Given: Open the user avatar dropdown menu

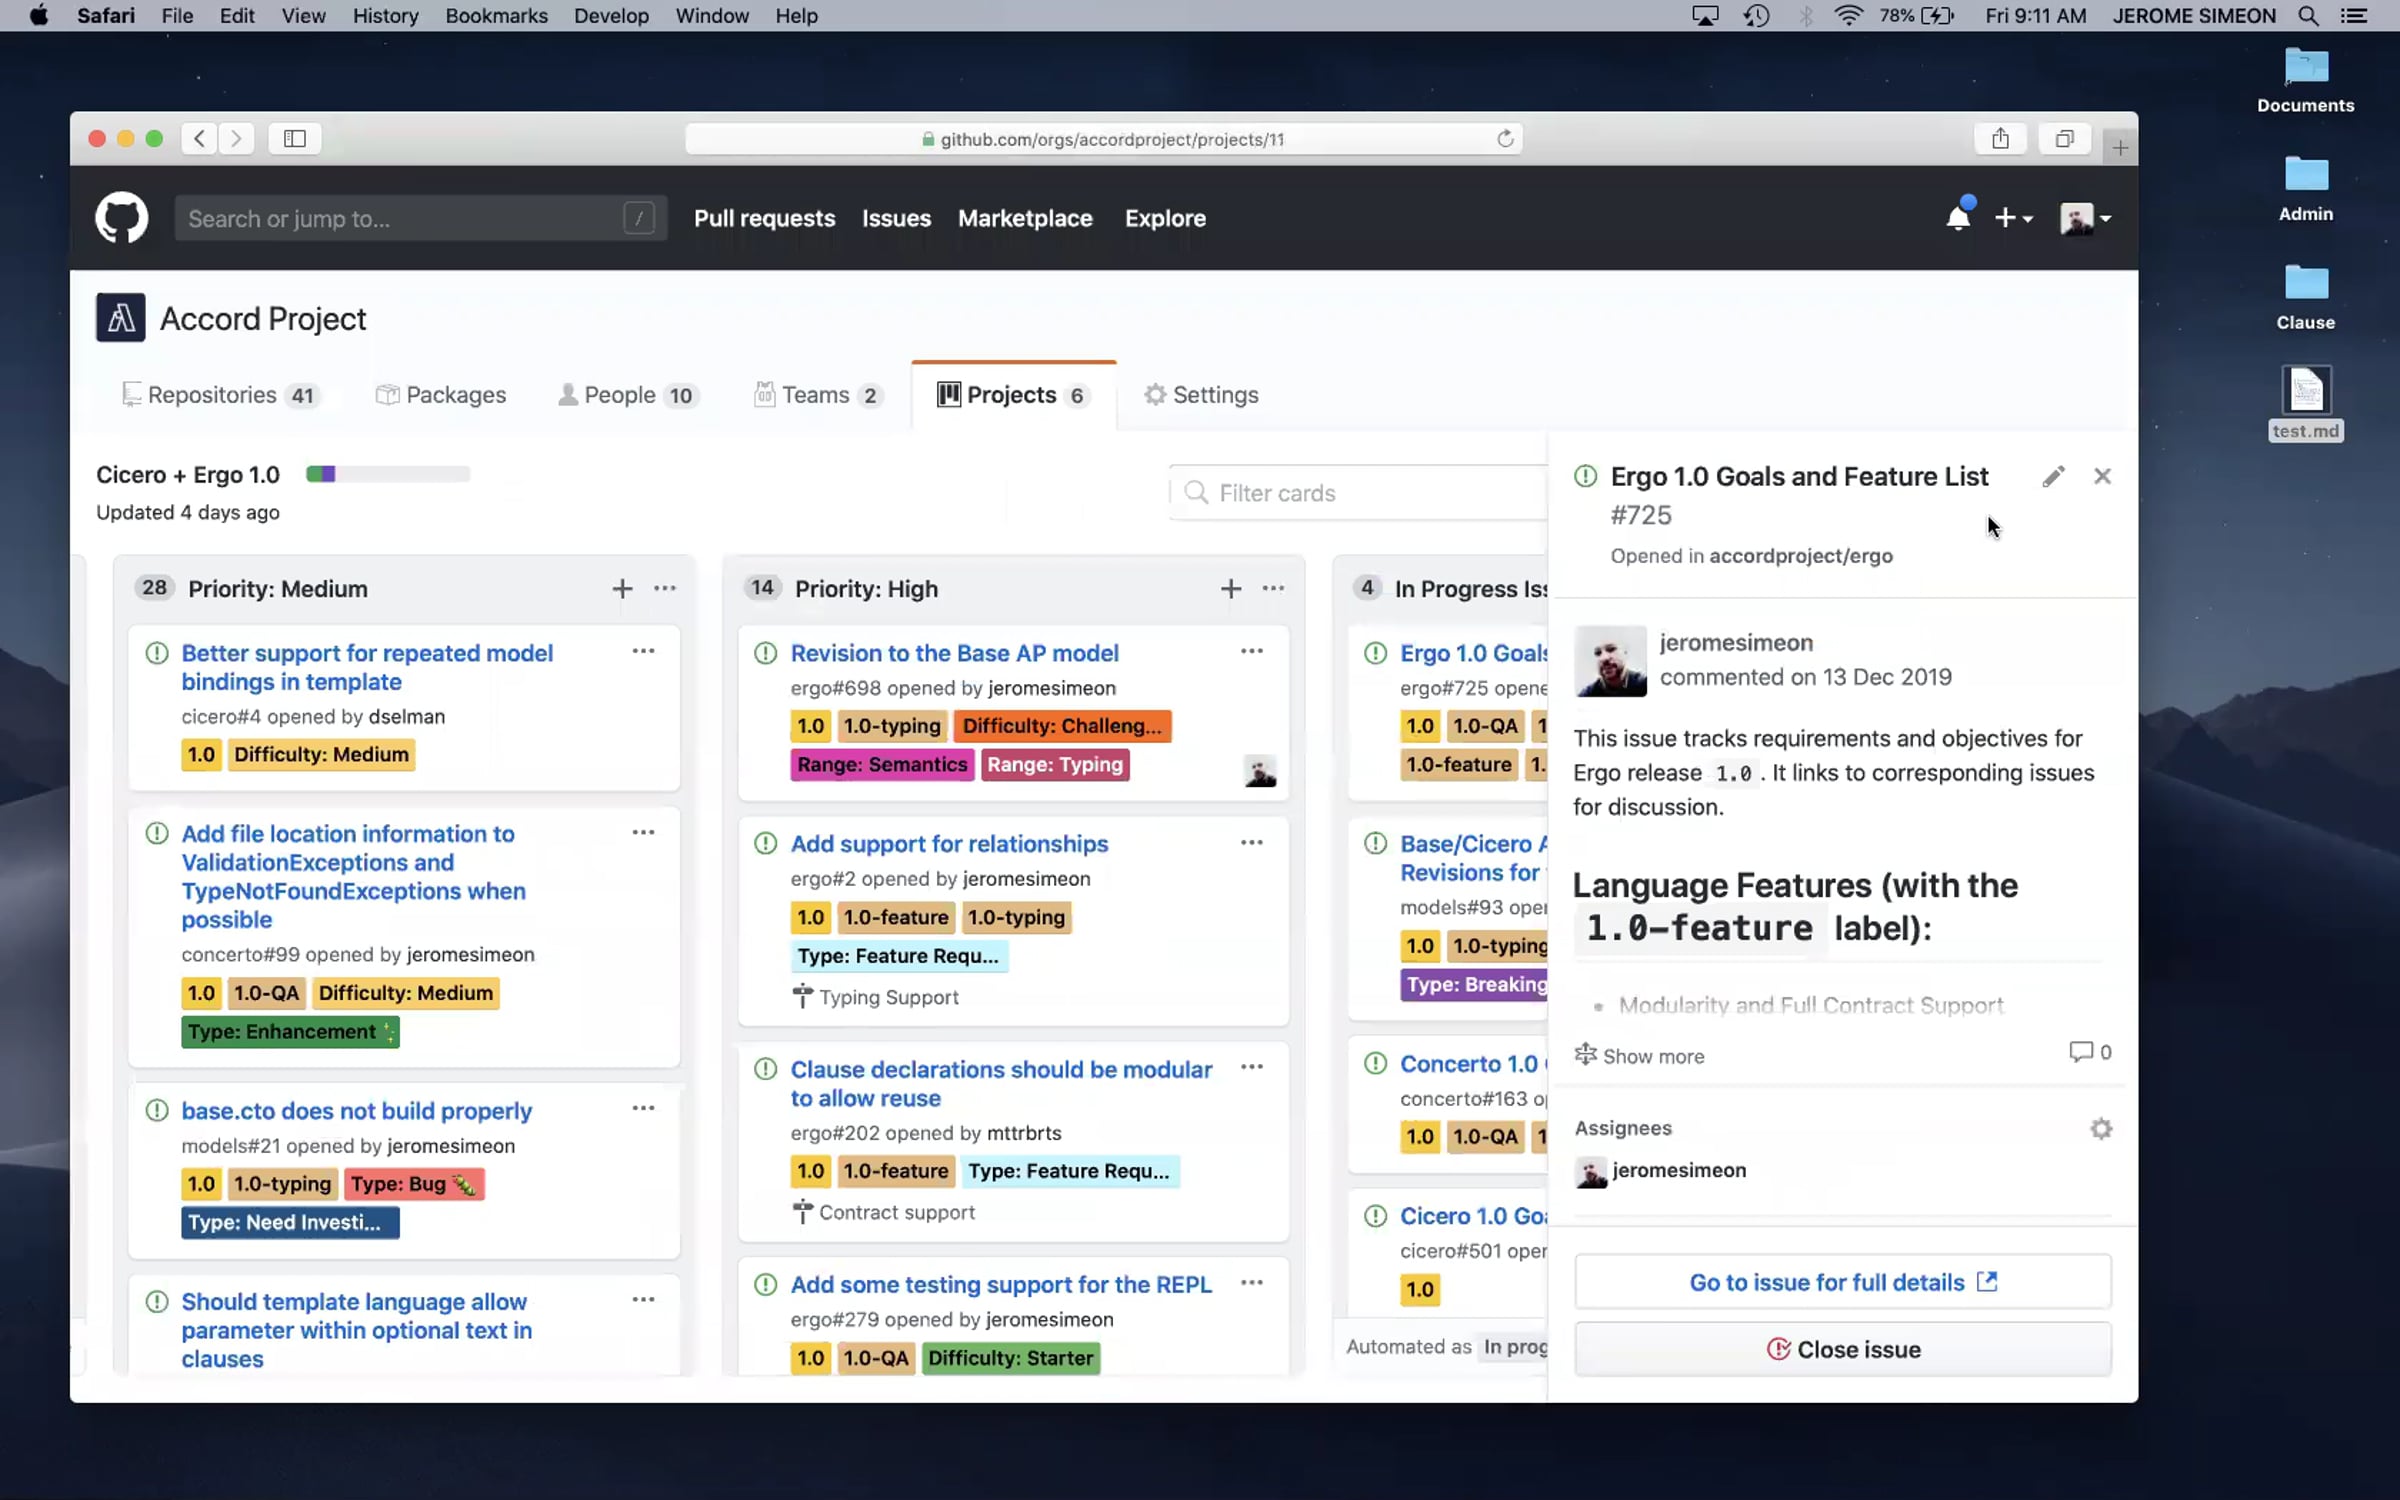Looking at the screenshot, I should (2085, 218).
